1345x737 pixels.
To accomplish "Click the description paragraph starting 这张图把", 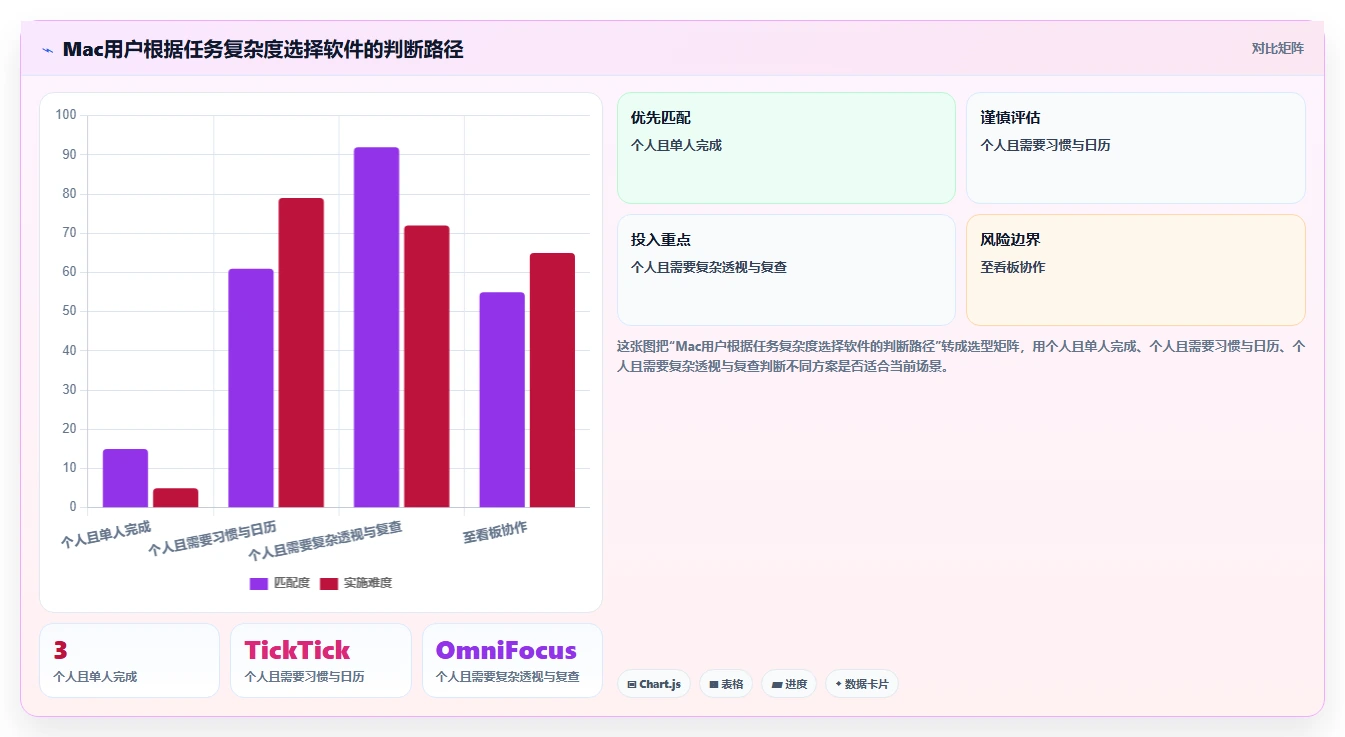I will 961,356.
